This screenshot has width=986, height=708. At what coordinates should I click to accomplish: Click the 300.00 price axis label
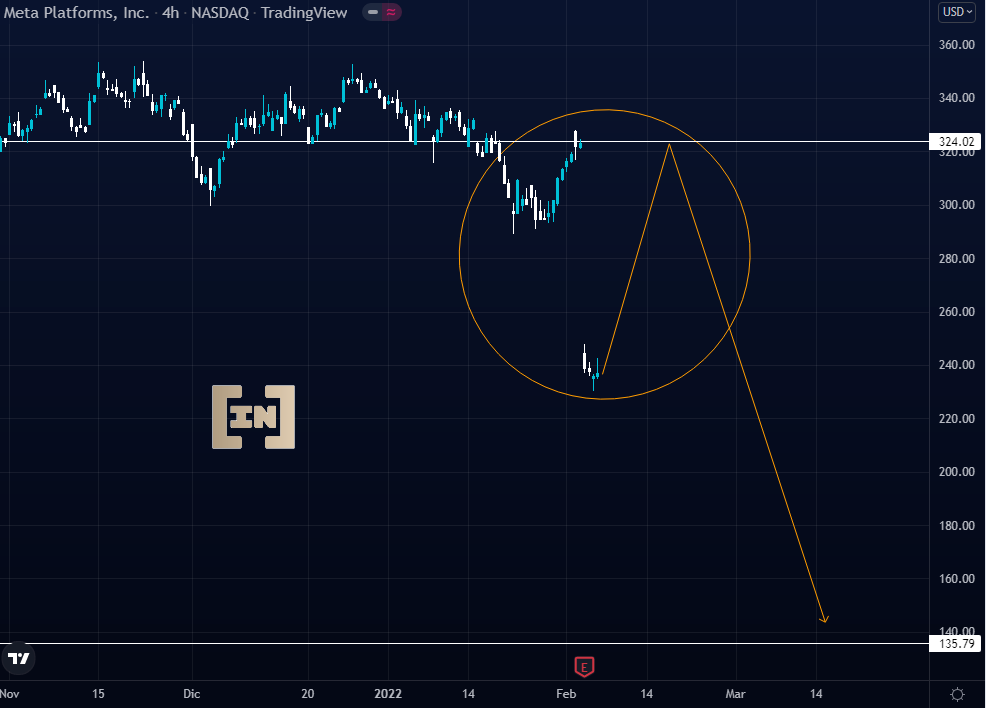tap(956, 204)
